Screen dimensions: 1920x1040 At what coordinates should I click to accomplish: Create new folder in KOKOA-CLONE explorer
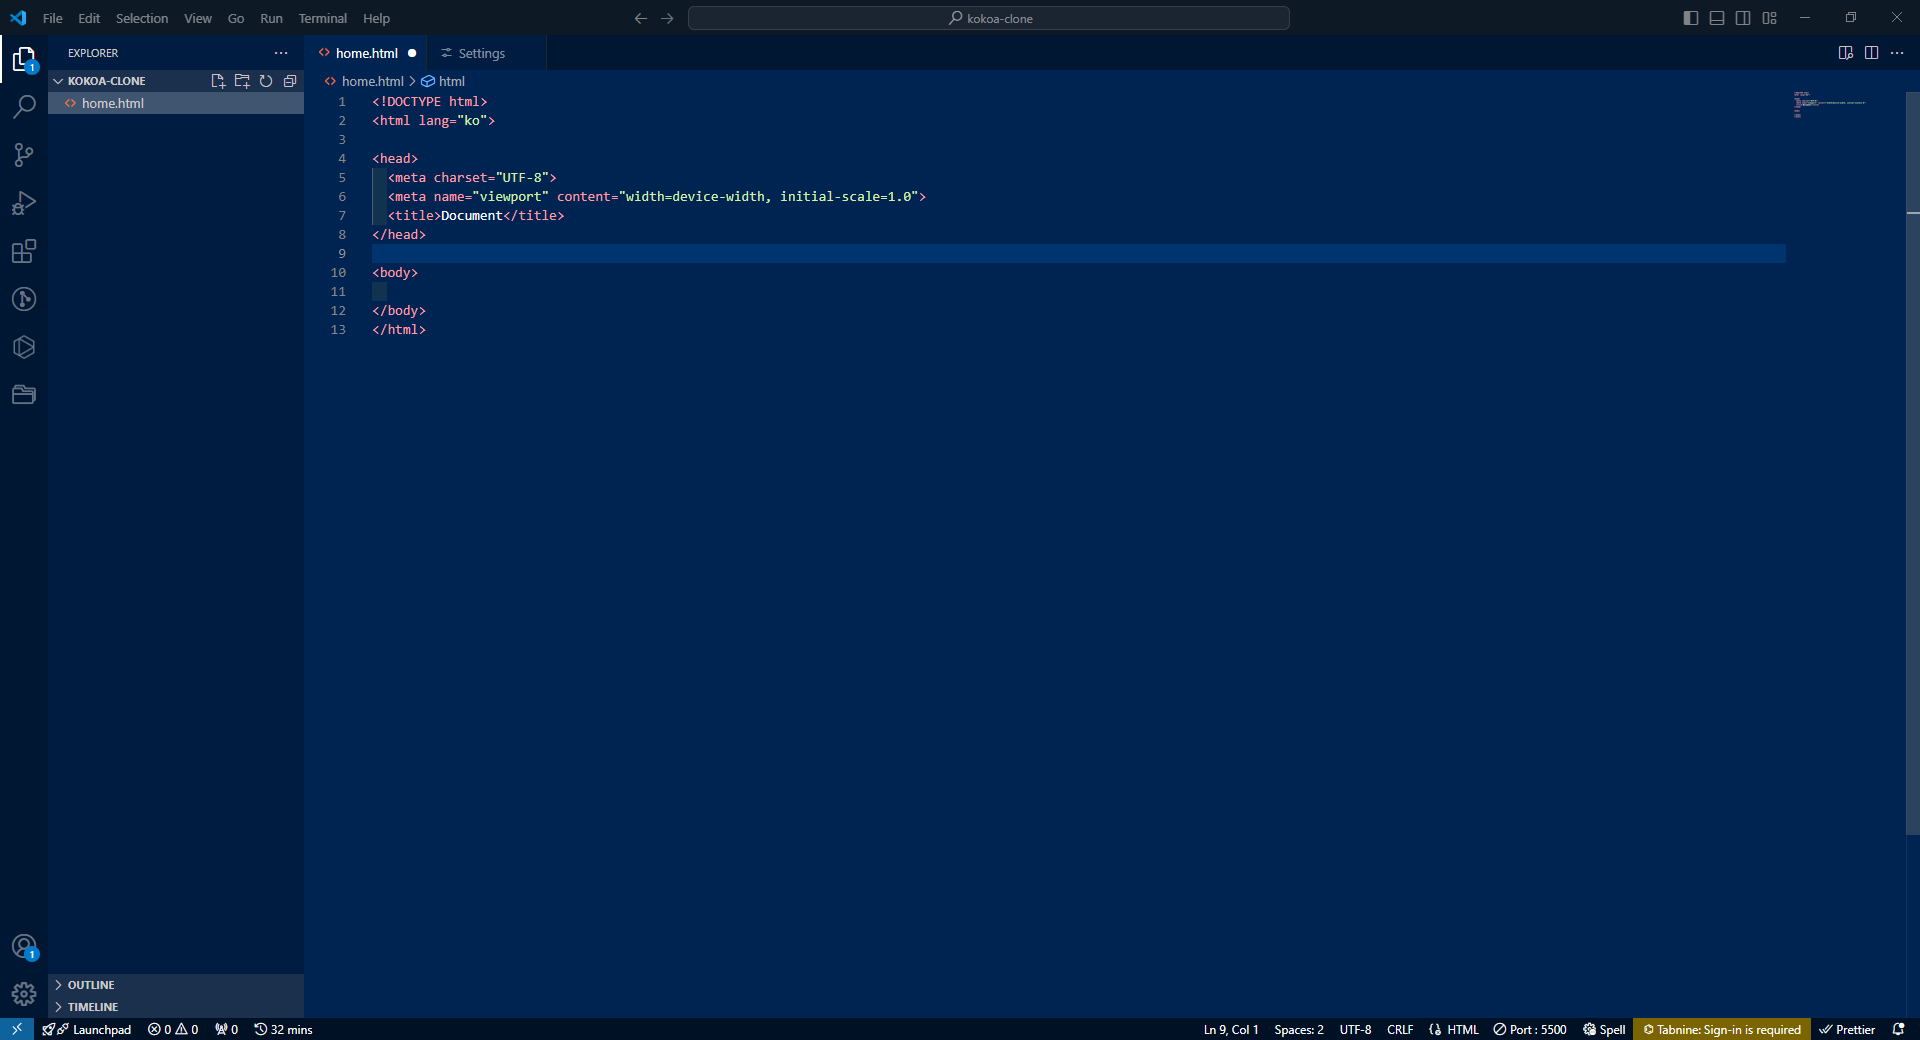click(x=242, y=81)
